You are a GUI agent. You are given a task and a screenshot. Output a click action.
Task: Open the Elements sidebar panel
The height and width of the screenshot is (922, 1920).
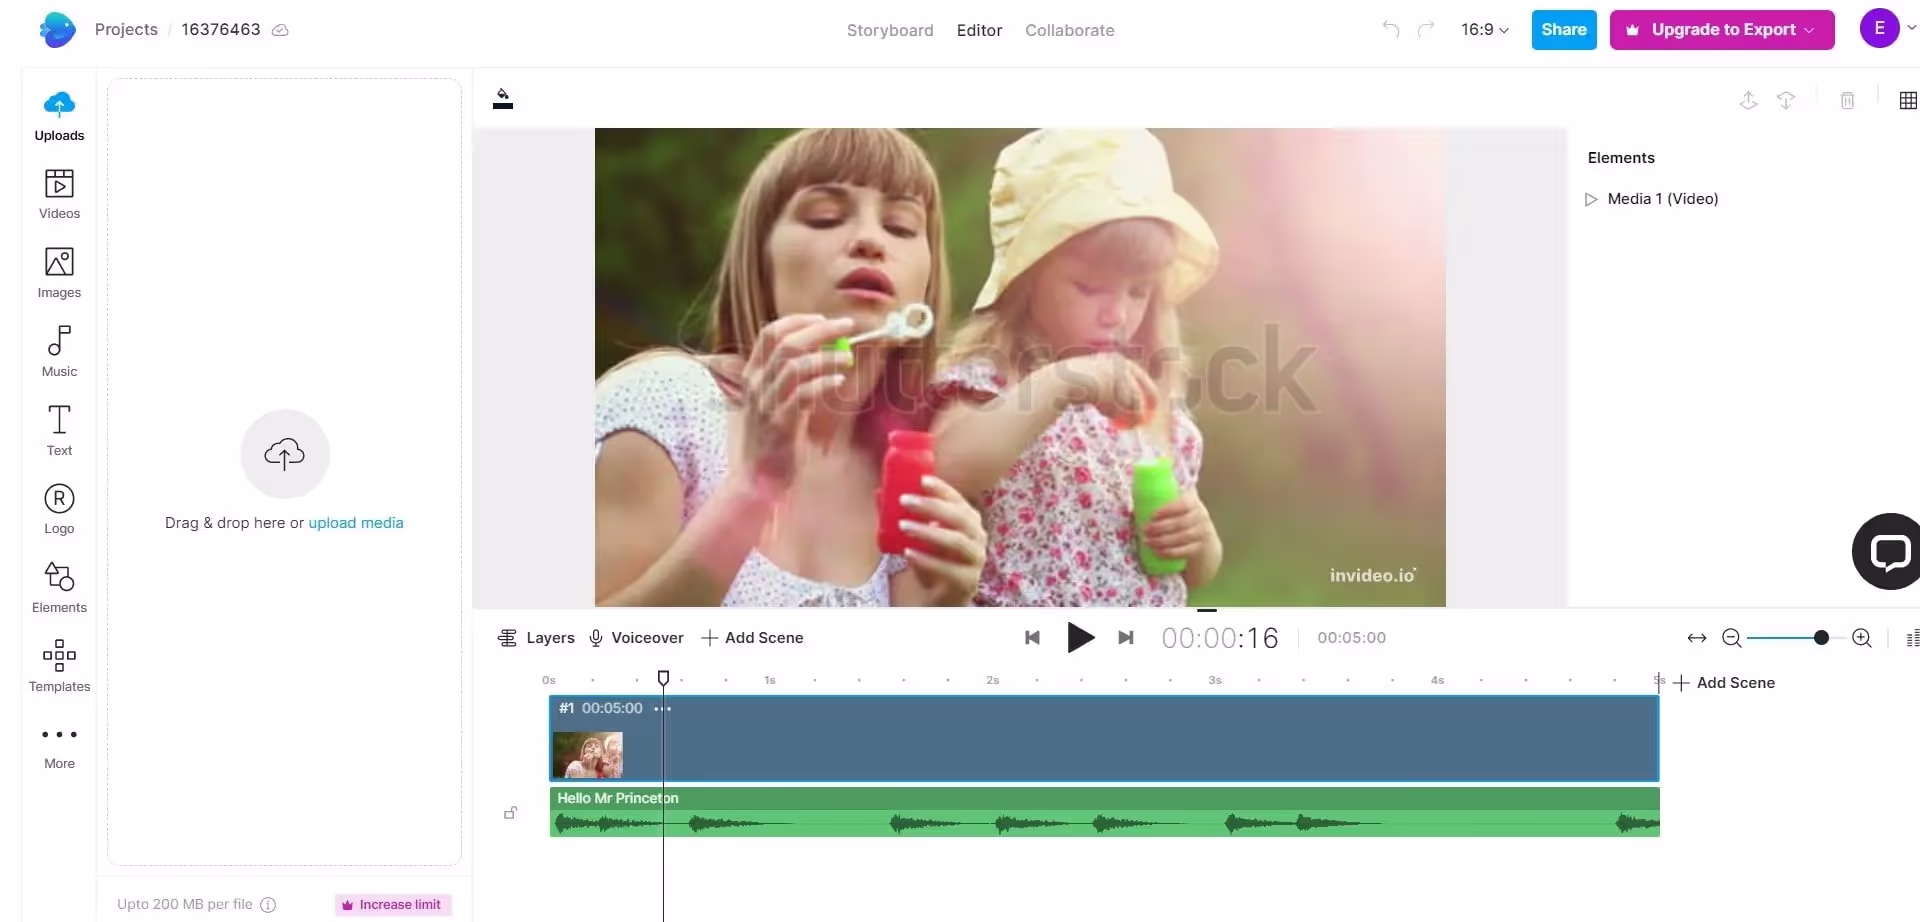59,588
